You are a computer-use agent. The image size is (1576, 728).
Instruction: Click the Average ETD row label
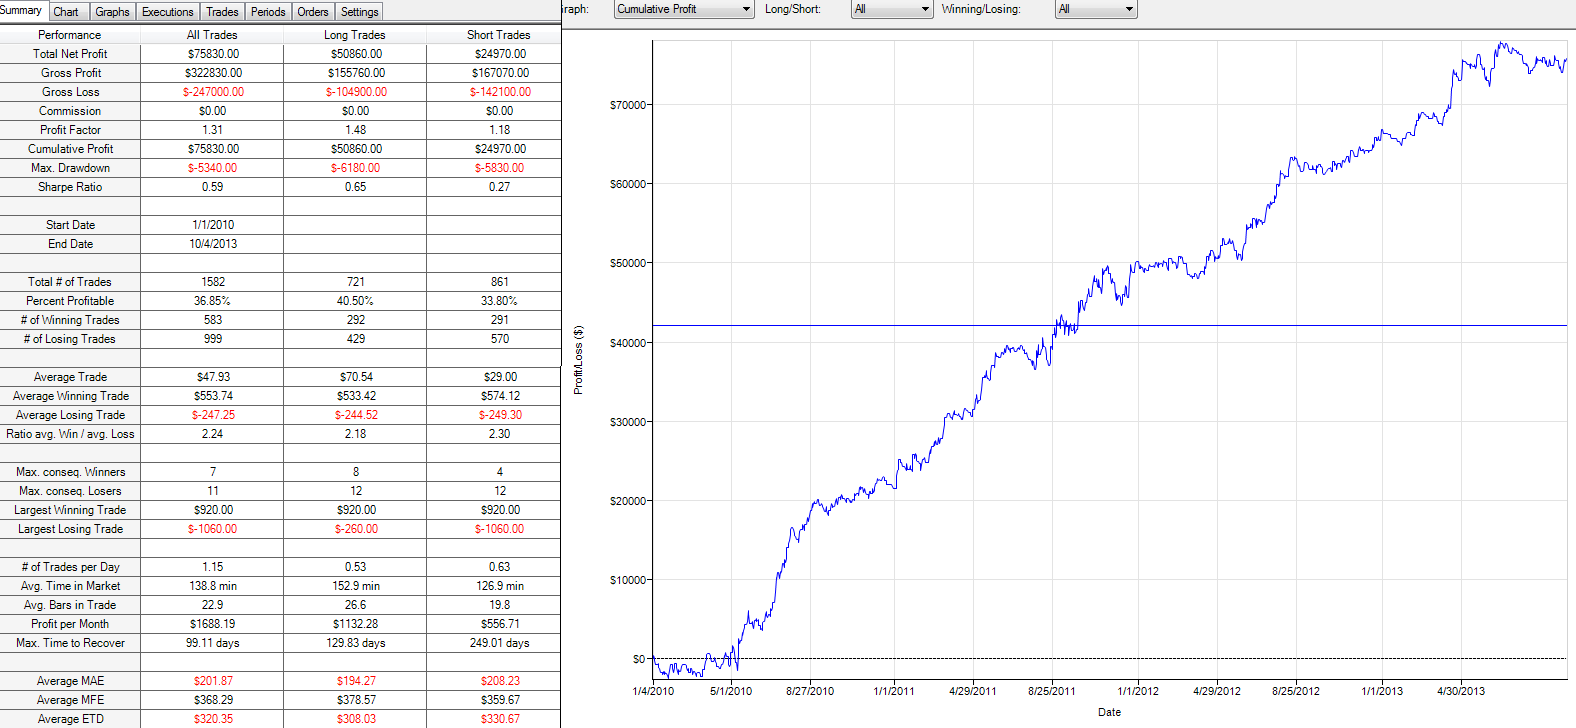point(70,719)
